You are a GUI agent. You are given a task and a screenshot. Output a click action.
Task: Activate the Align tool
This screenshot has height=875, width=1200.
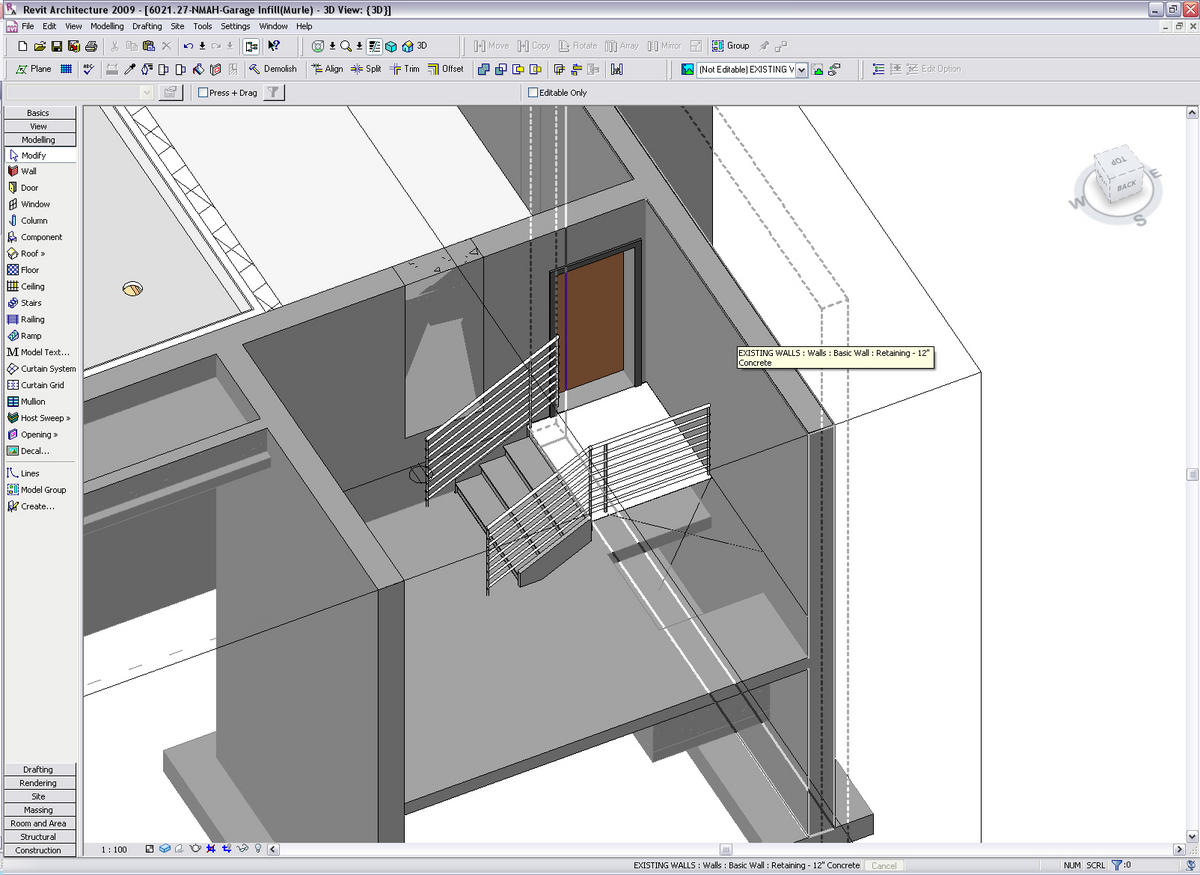point(326,69)
